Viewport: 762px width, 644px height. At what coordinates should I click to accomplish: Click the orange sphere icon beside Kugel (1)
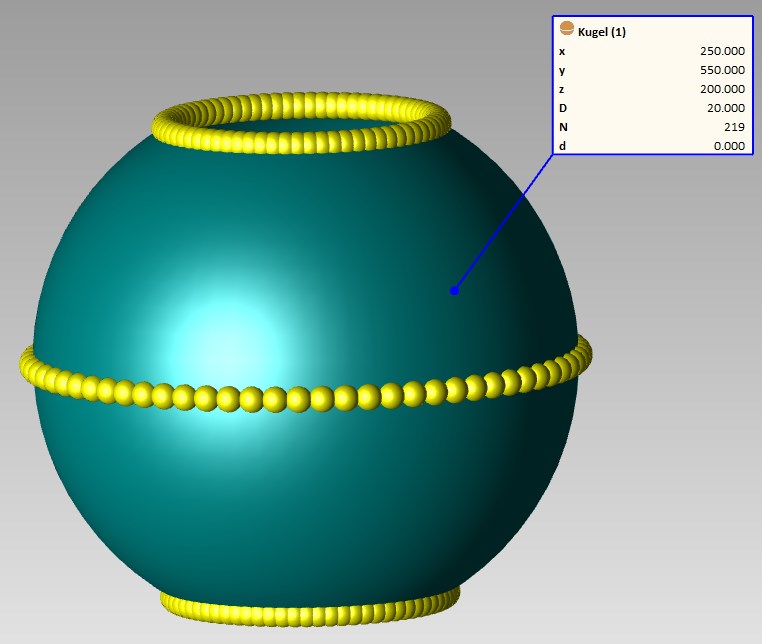pos(567,30)
